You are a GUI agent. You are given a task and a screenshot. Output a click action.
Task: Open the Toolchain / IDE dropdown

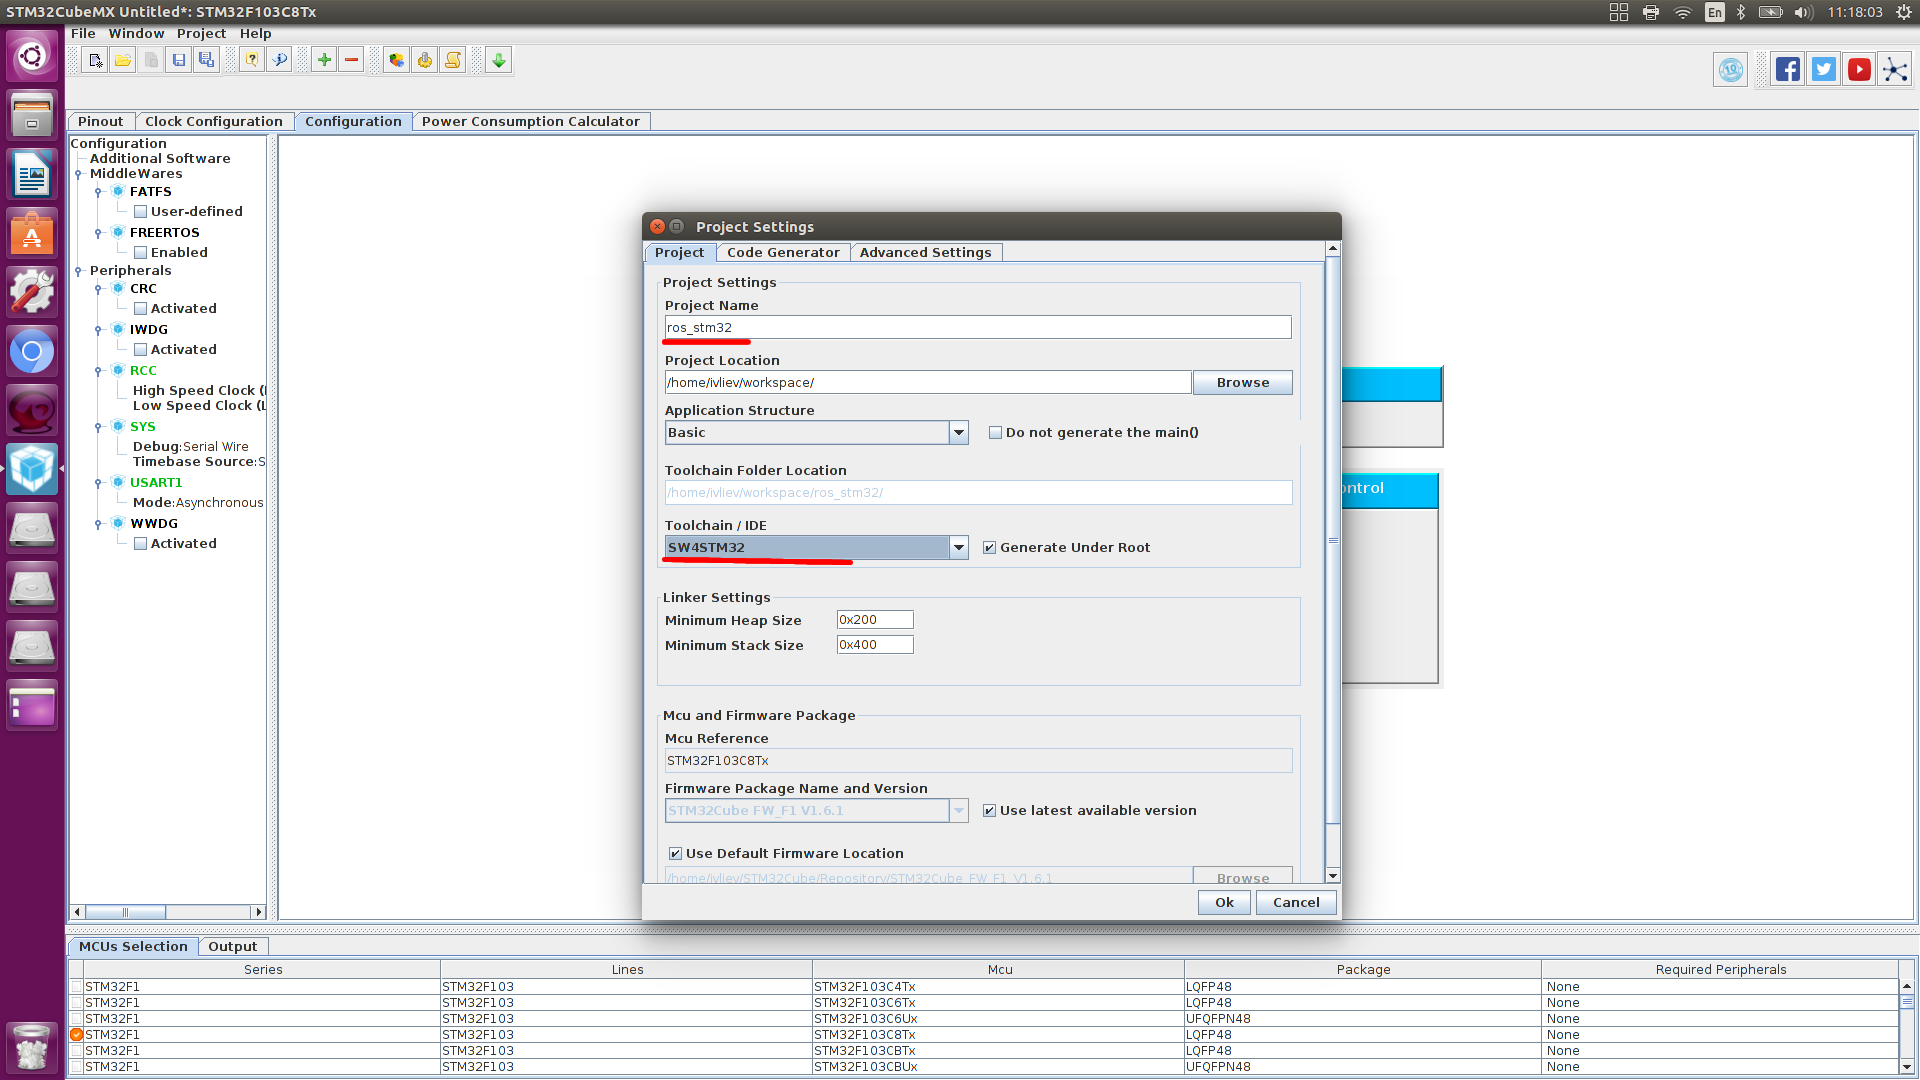coord(958,548)
